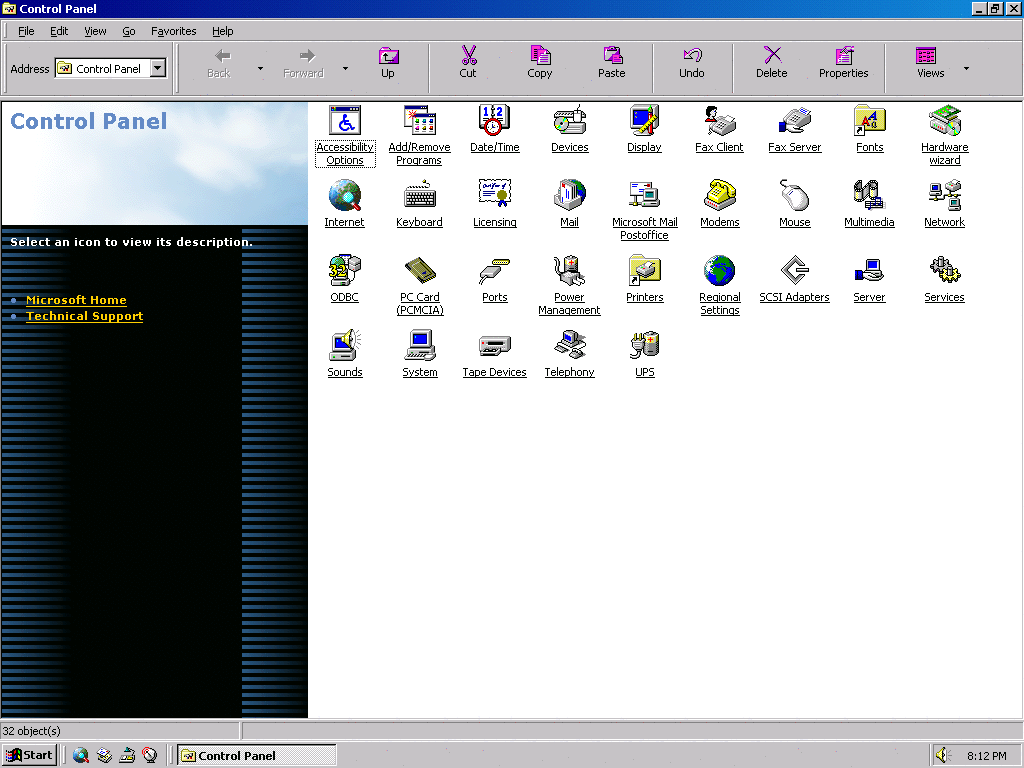1024x768 pixels.
Task: Click the Views toolbar button
Action: [930, 63]
